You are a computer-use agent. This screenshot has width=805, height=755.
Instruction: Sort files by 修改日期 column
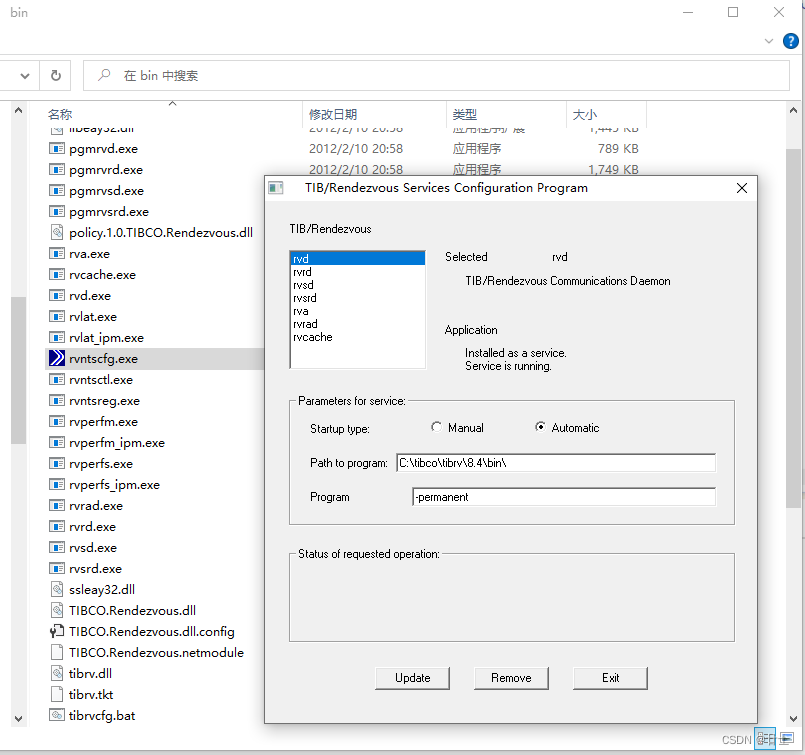[x=333, y=114]
